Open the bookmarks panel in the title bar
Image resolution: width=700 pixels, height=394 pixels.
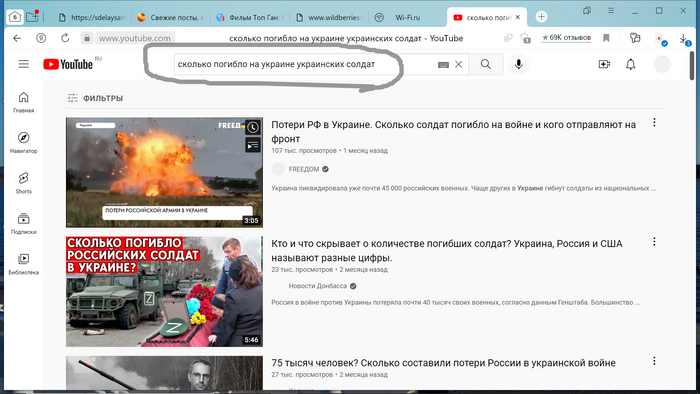[x=587, y=10]
